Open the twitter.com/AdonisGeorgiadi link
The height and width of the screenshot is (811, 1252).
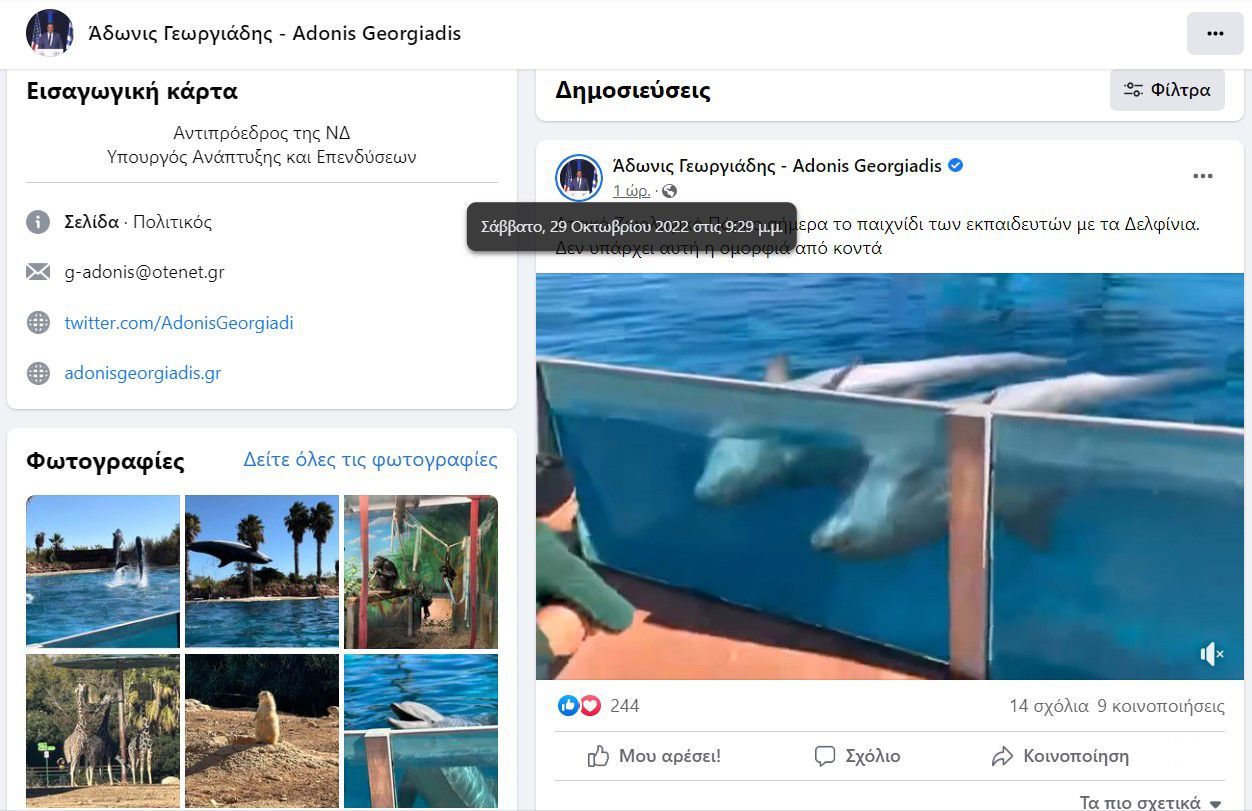[179, 323]
